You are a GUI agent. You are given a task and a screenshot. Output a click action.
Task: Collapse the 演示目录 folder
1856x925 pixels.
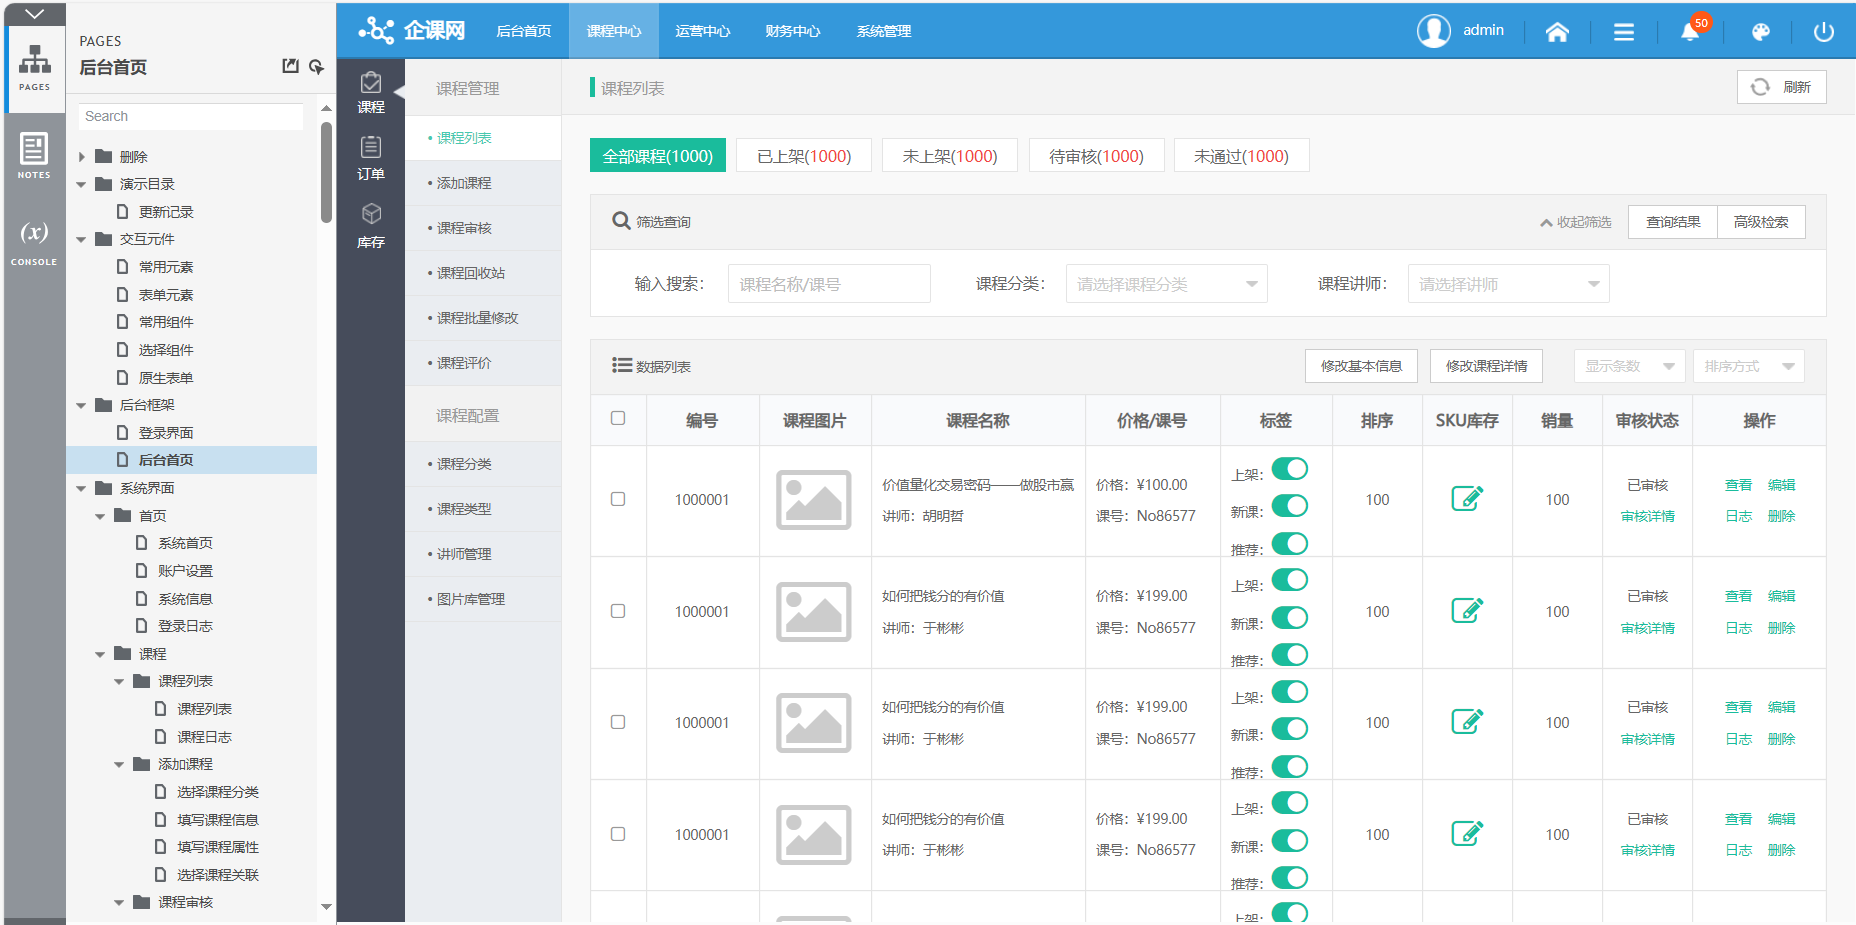click(82, 184)
